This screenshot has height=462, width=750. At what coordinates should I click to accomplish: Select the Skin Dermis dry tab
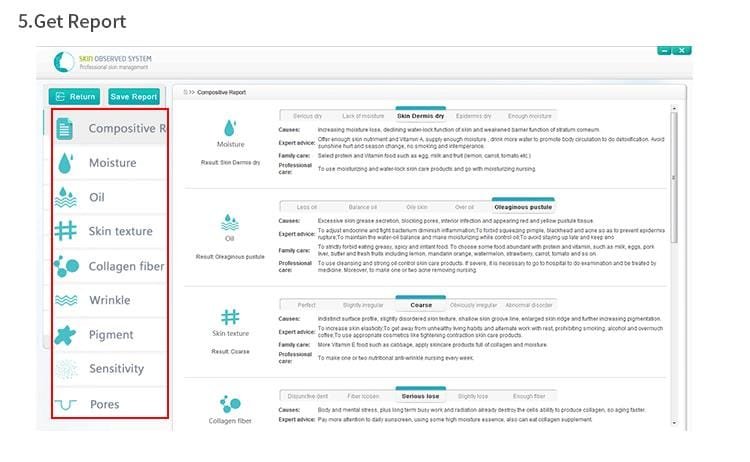click(420, 116)
